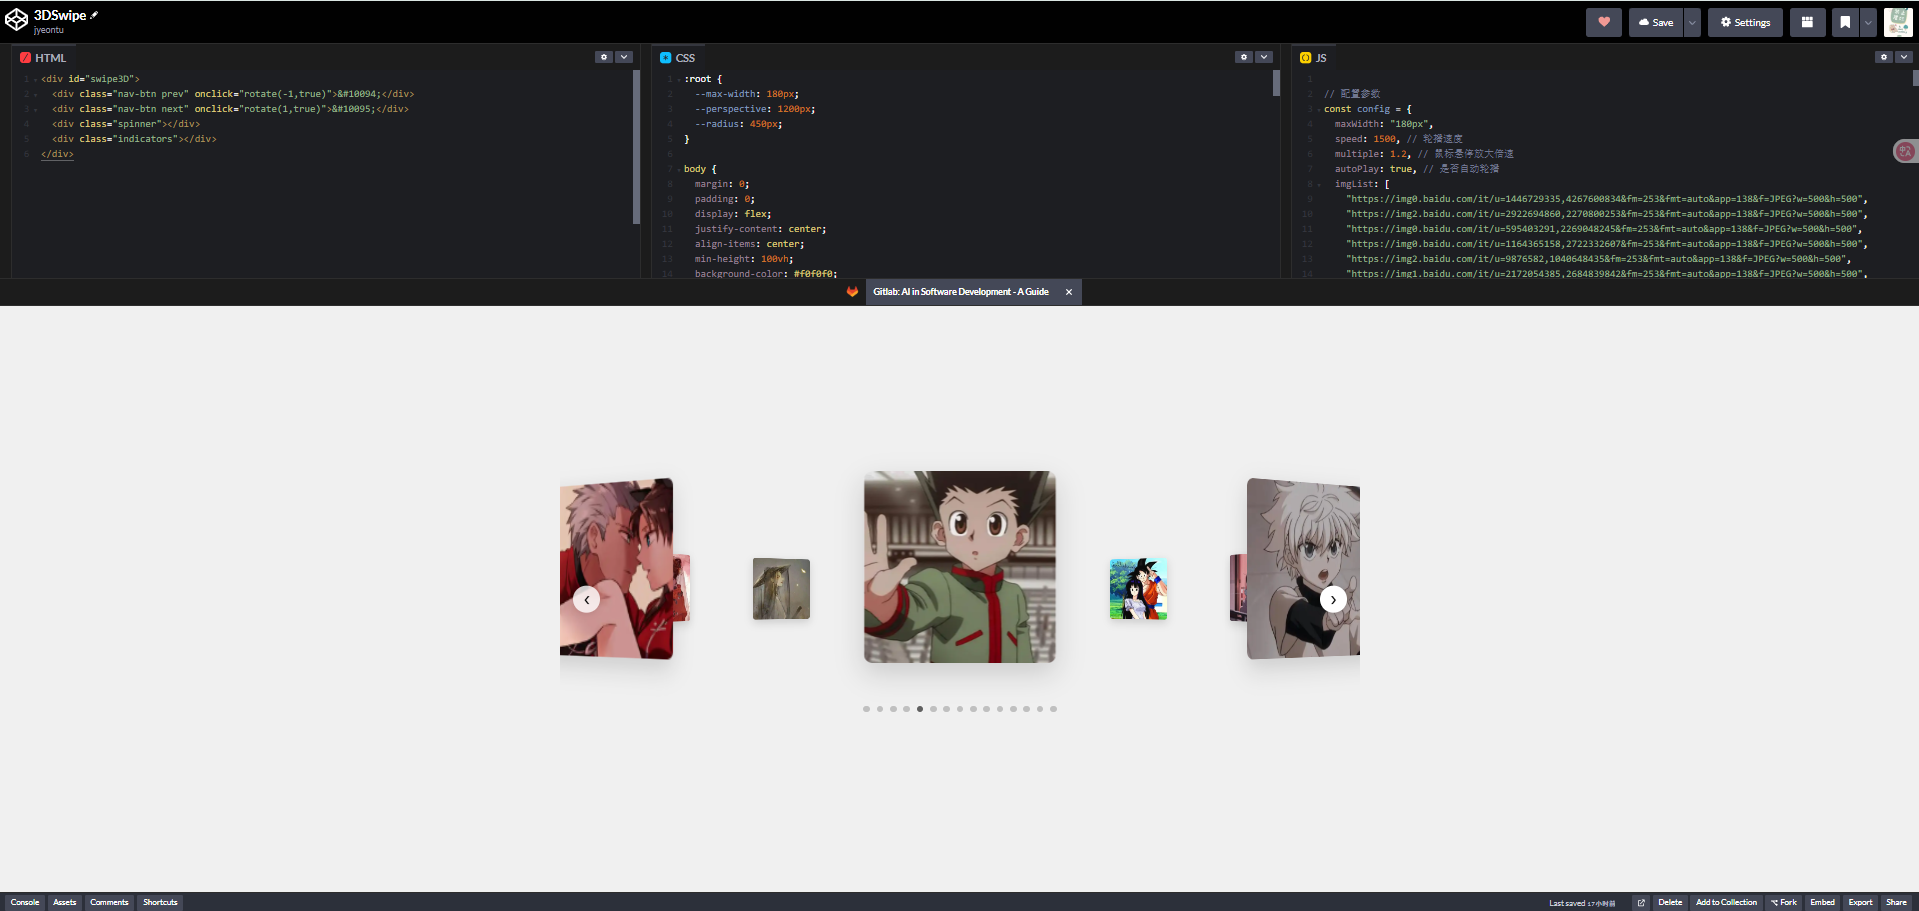Edit pen title via pencil icon
Screen dimensions: 1919x911
[94, 15]
